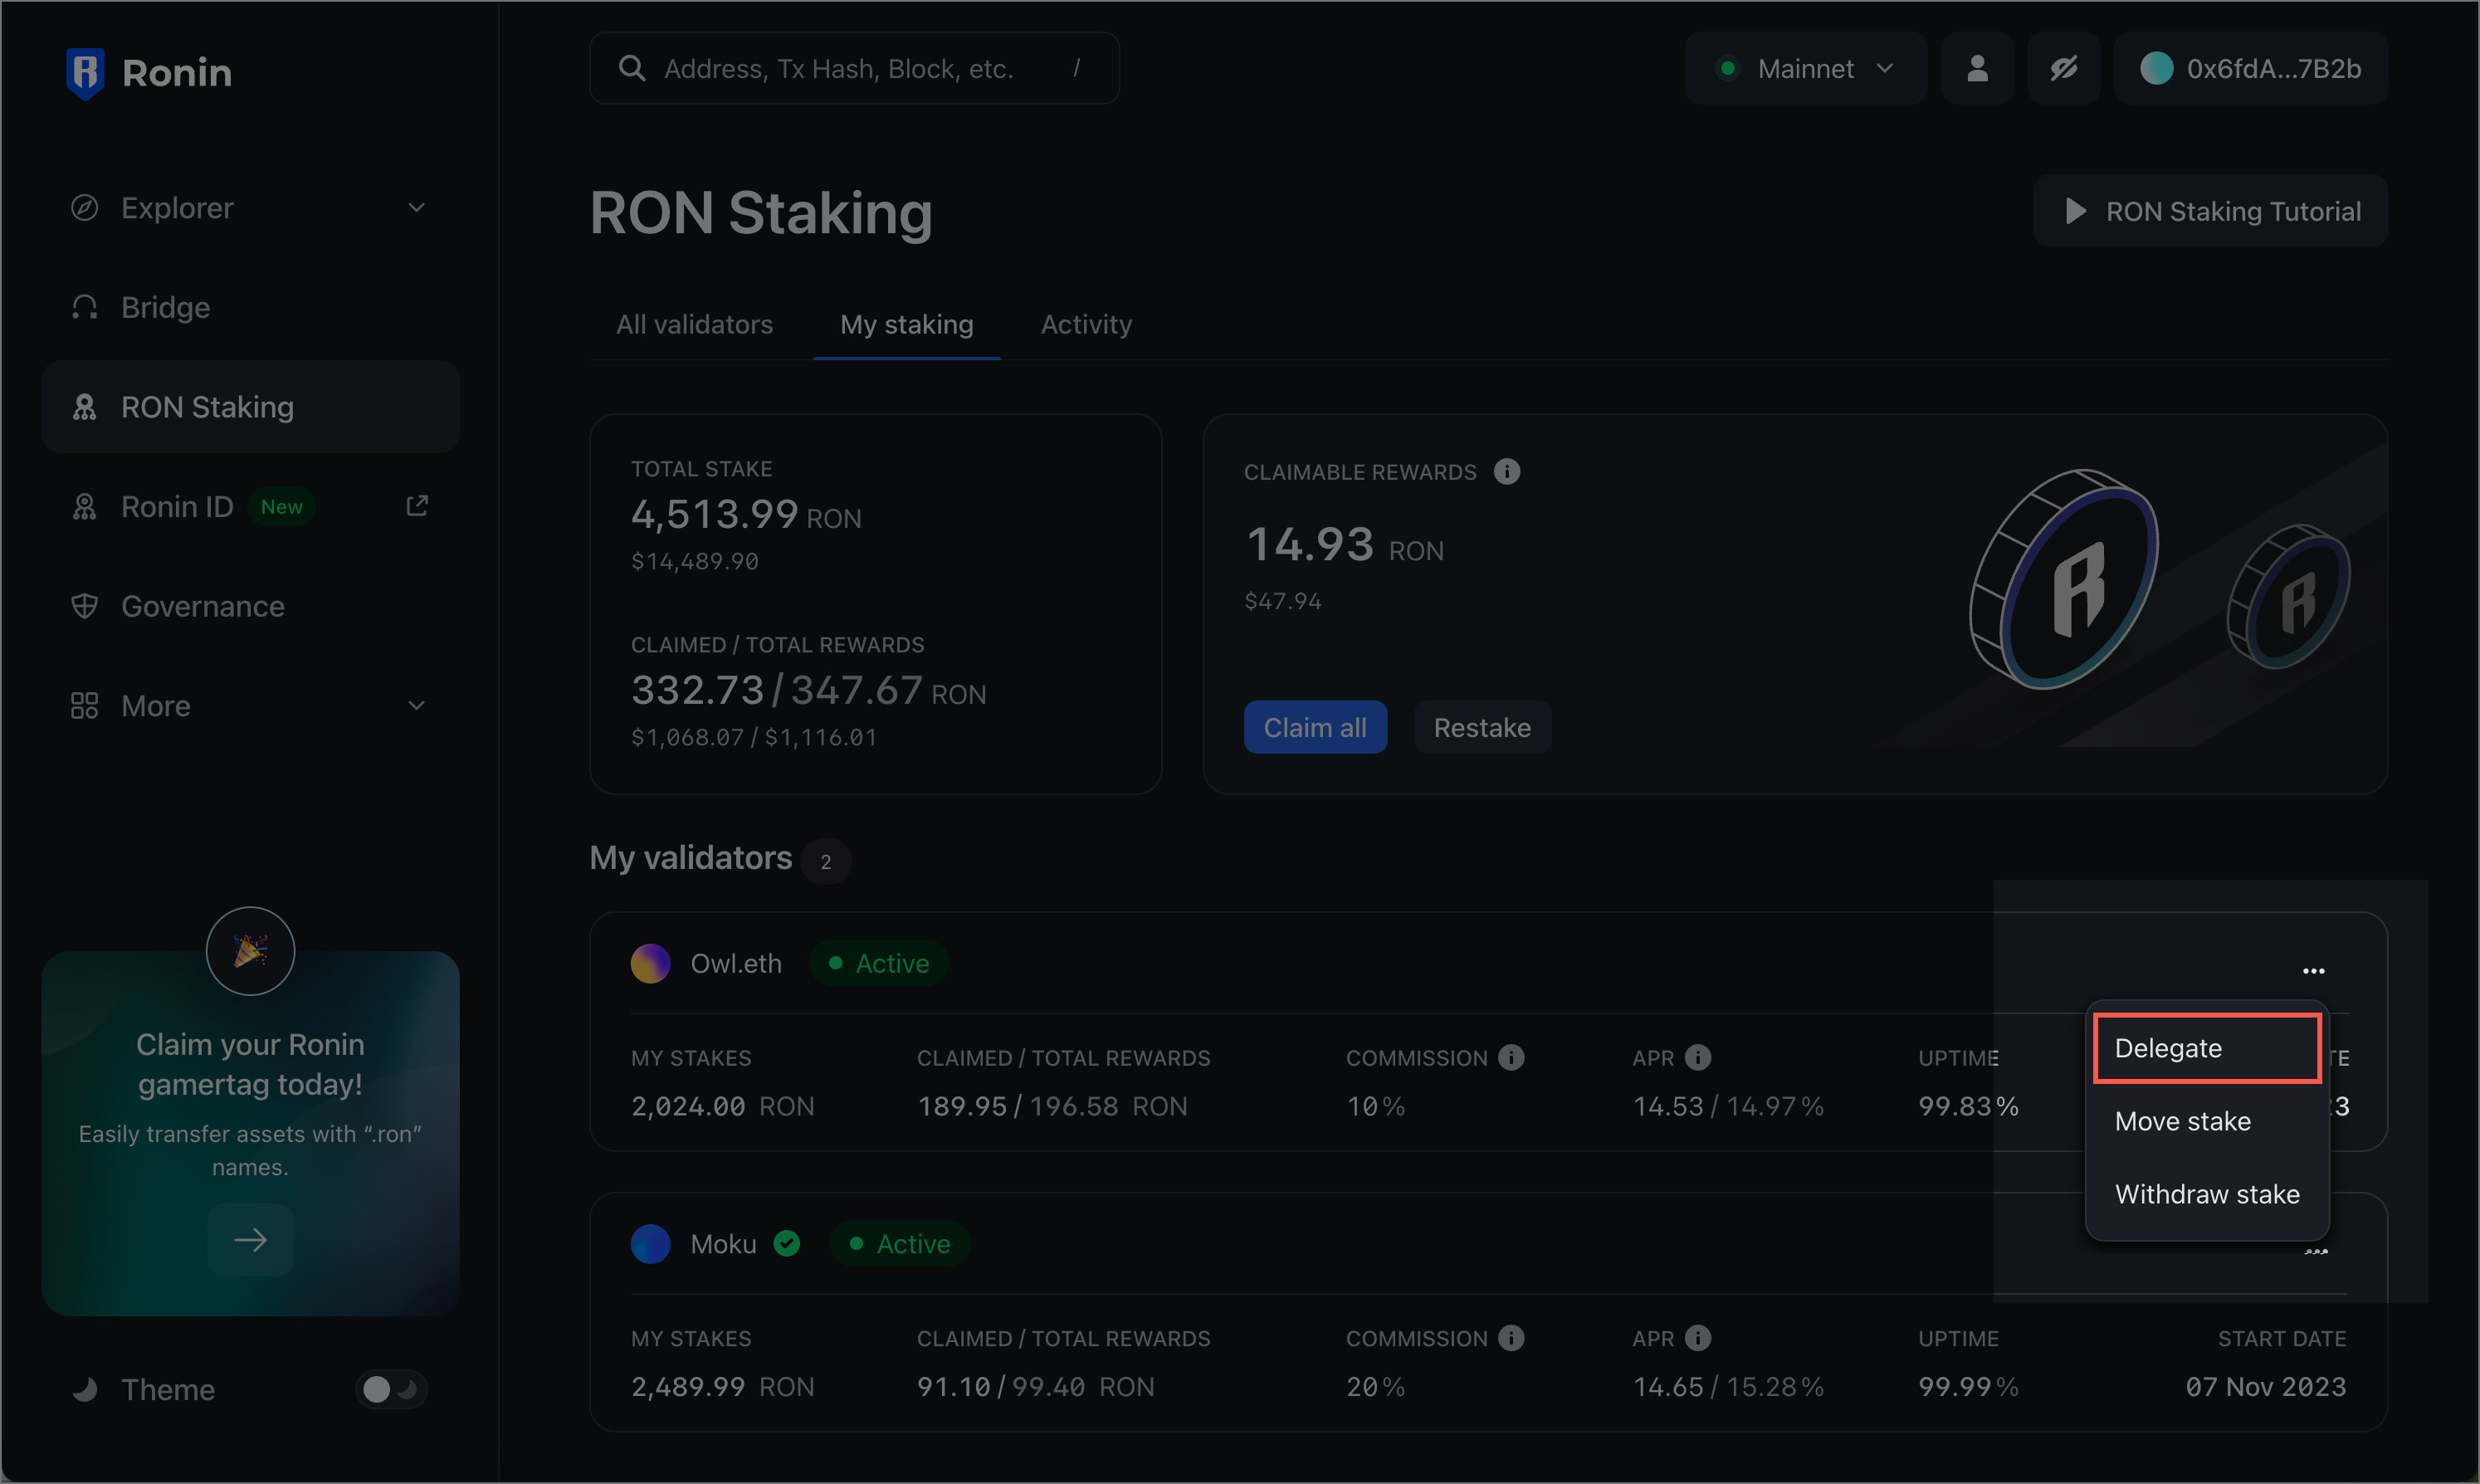Open Owl.eth three-dot options menu

tap(2313, 971)
